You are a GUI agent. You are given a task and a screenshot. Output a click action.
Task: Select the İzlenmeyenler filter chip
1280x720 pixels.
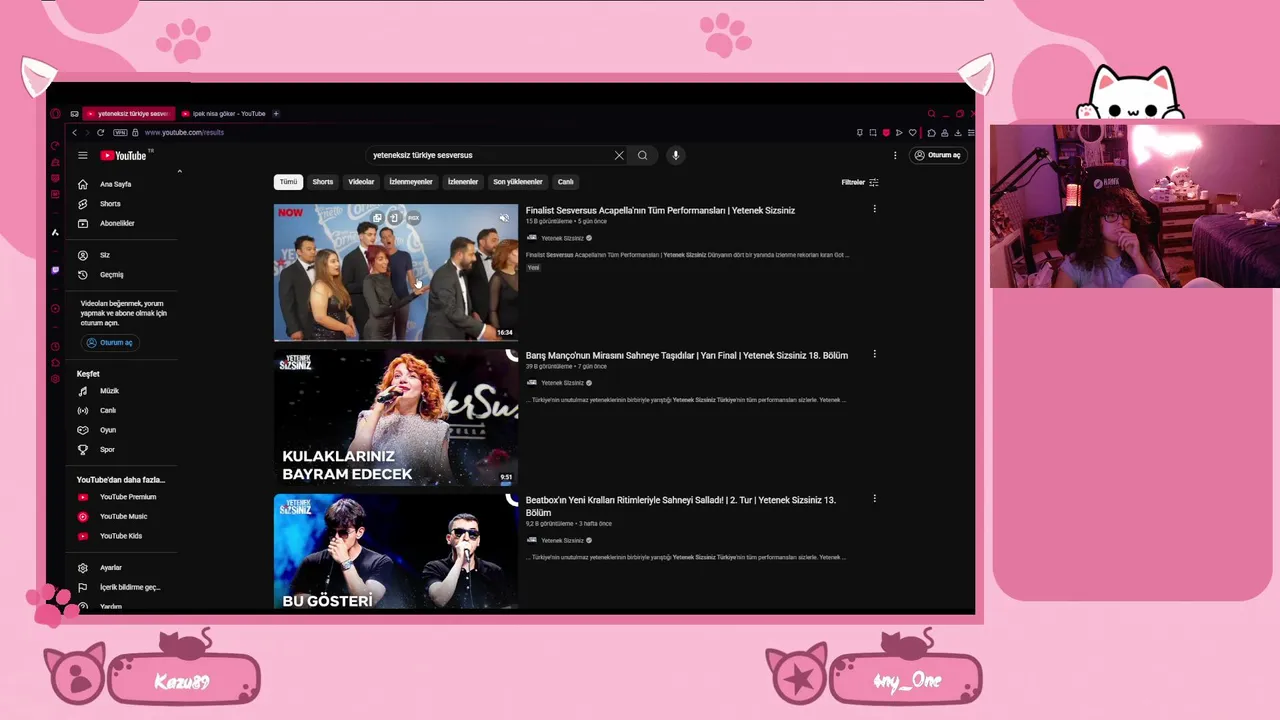point(411,182)
